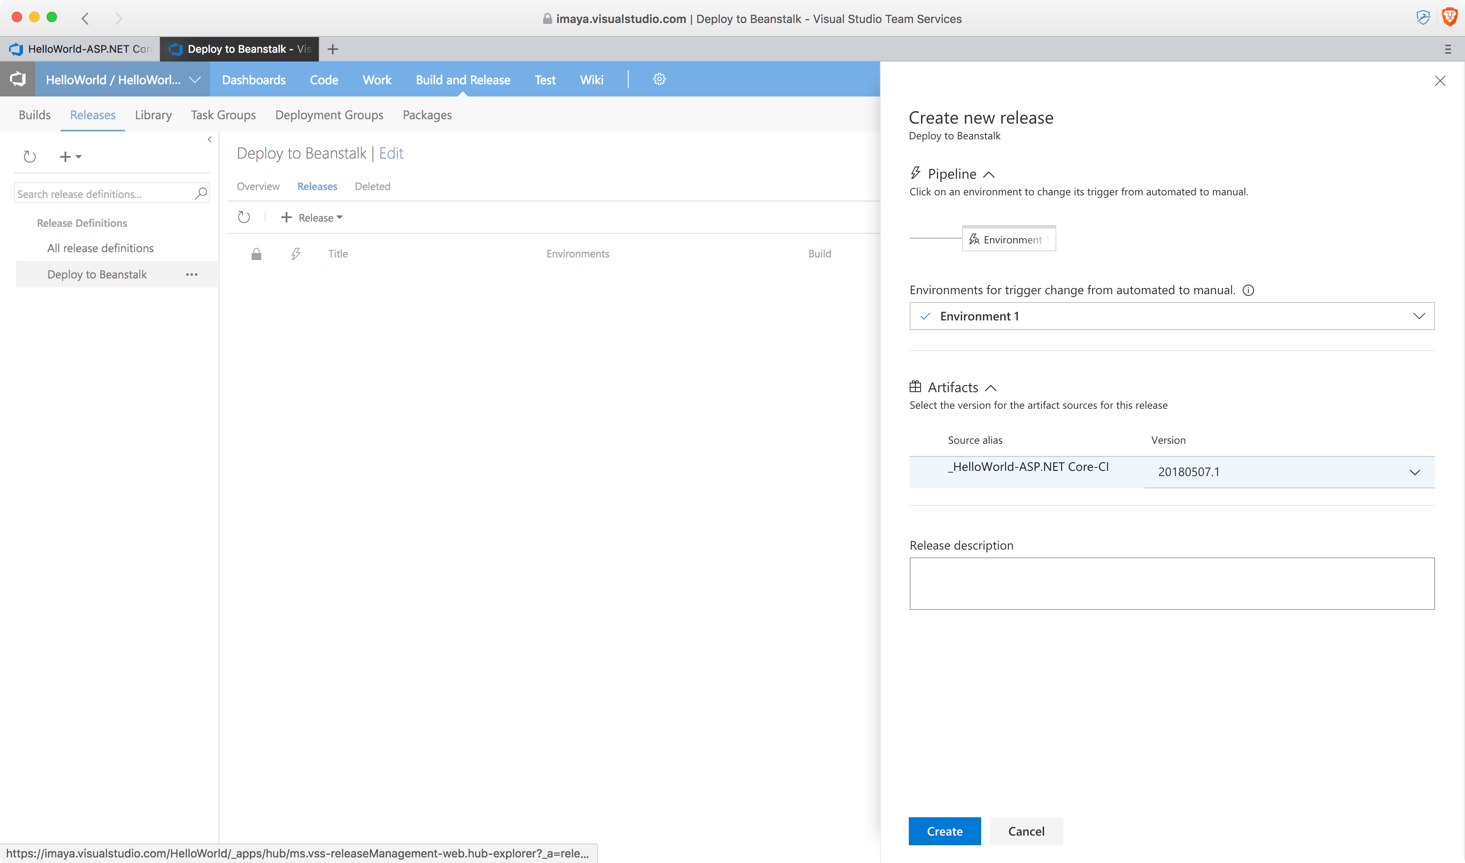Select the Releases sub-tab under Deploy to Beanstalk
Screen dimensions: 1465x863
[317, 186]
